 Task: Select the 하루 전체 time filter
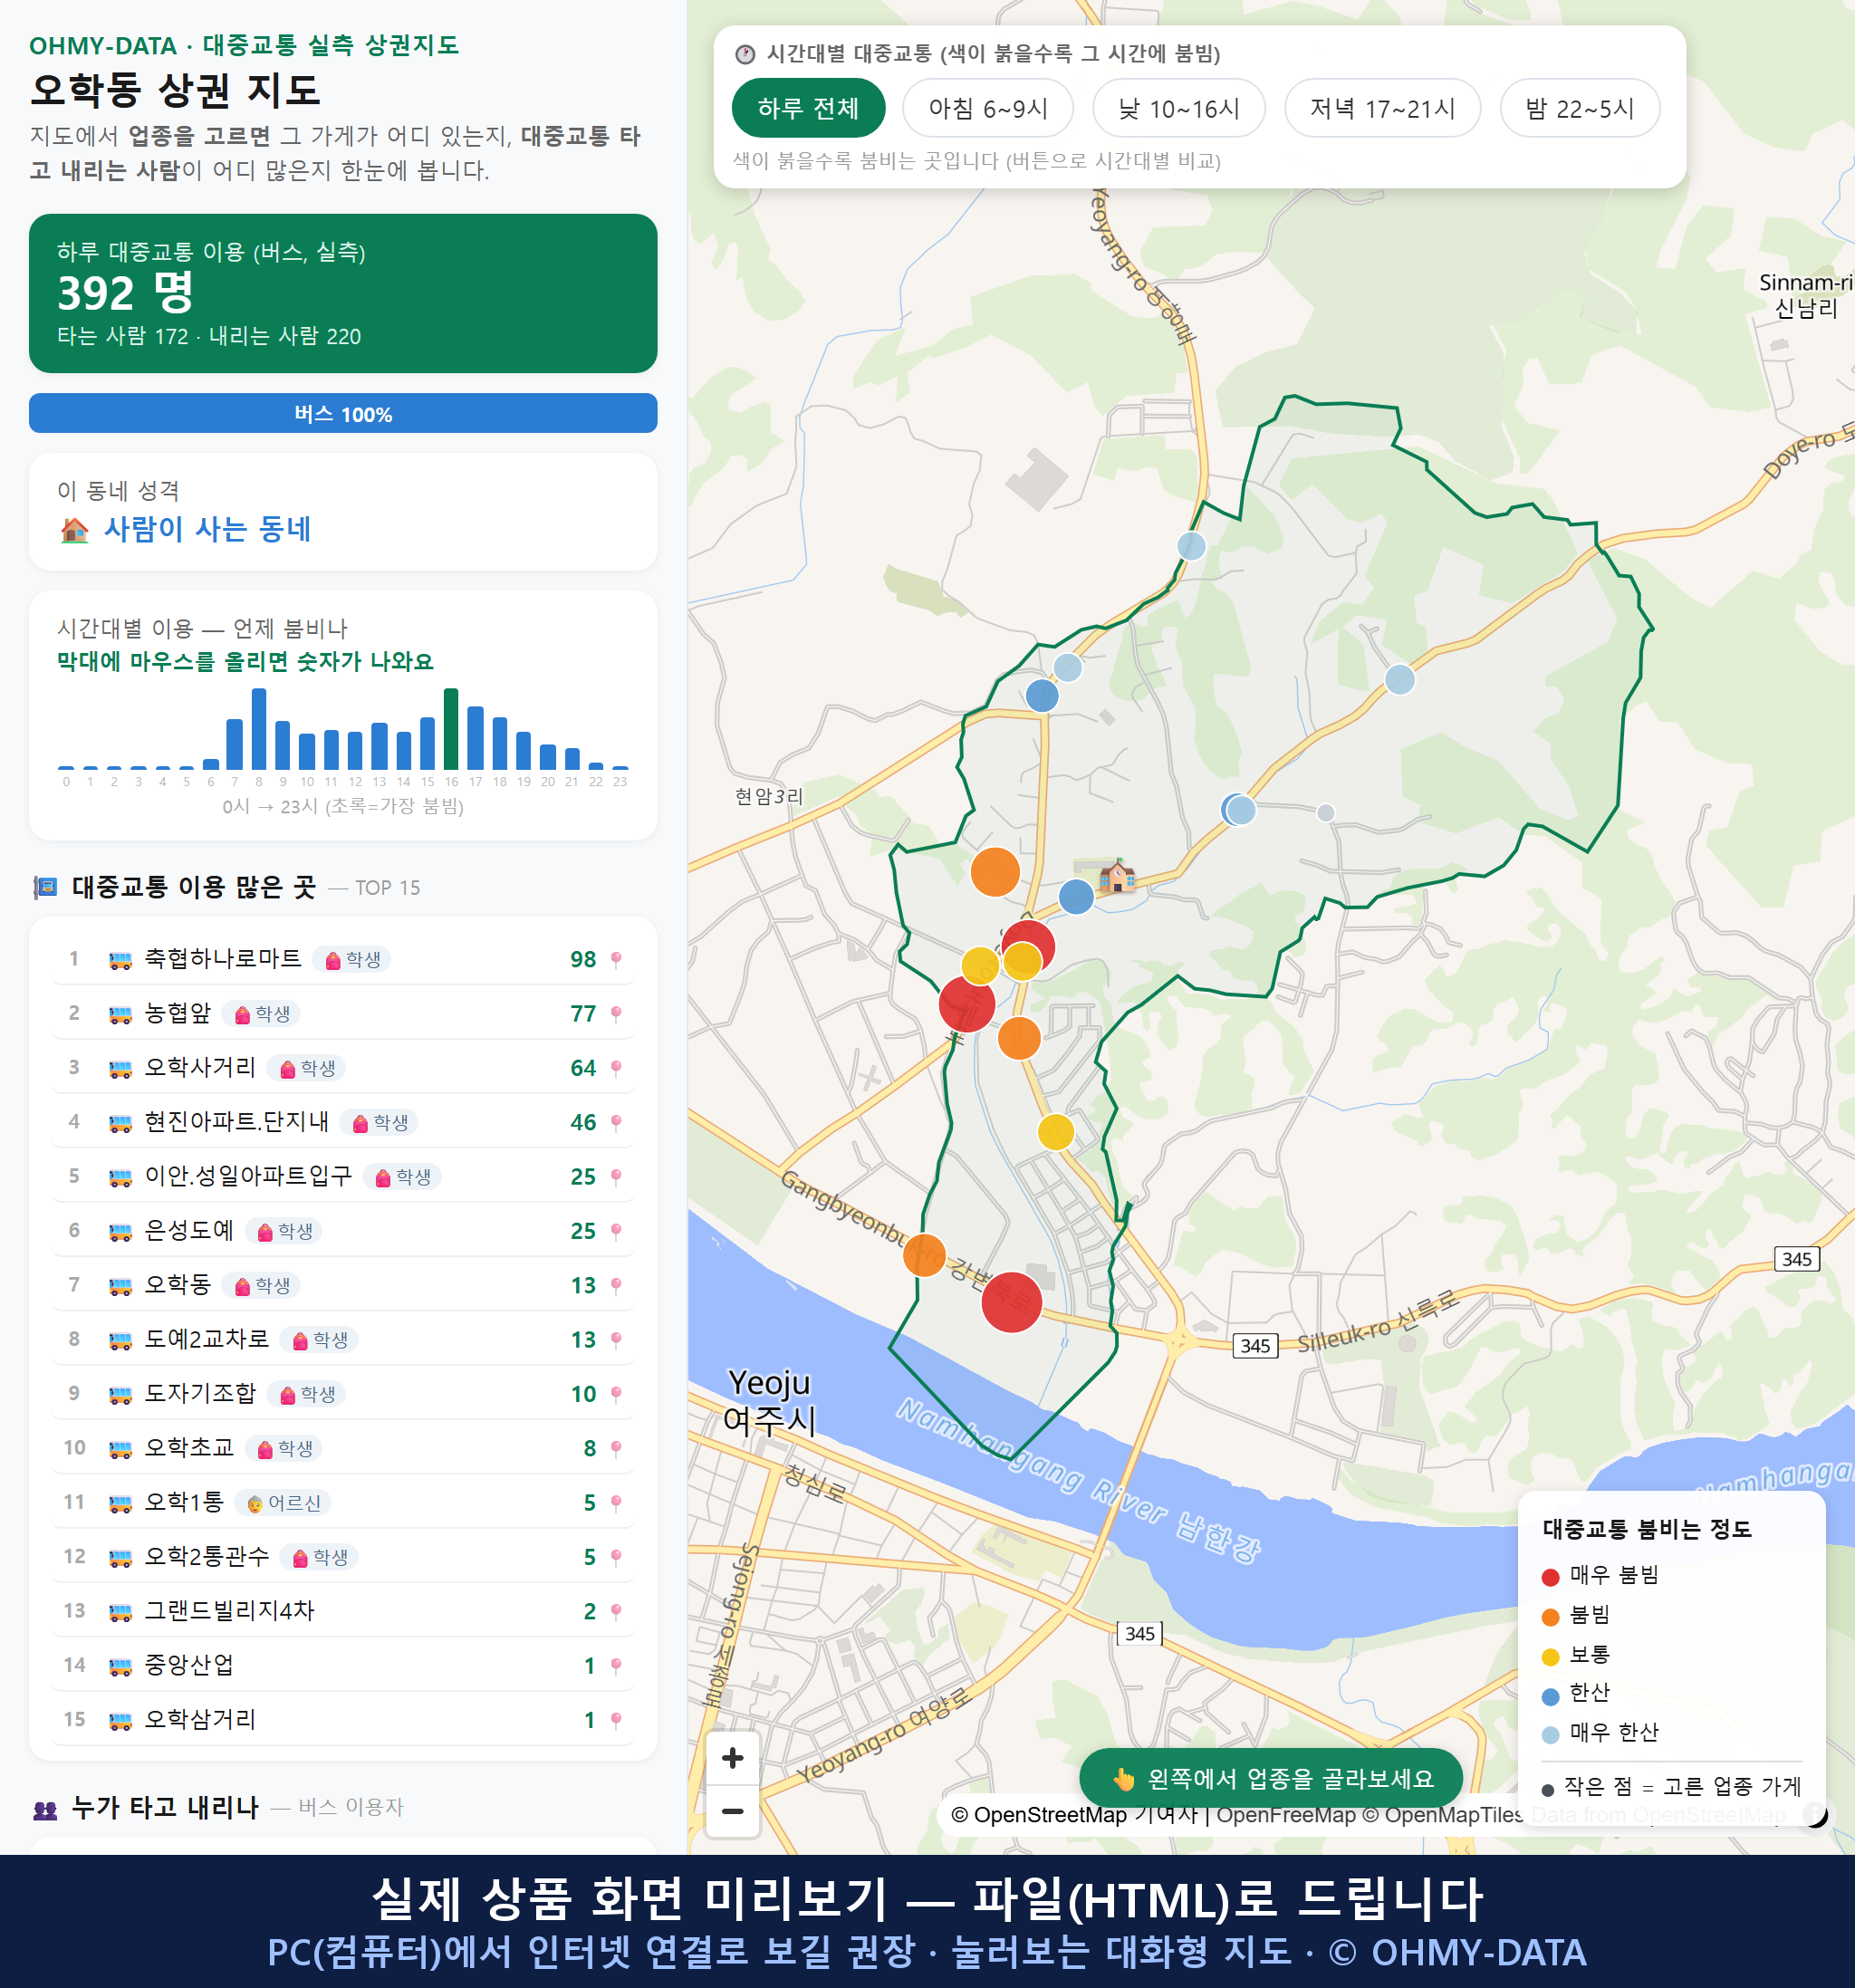(x=808, y=108)
